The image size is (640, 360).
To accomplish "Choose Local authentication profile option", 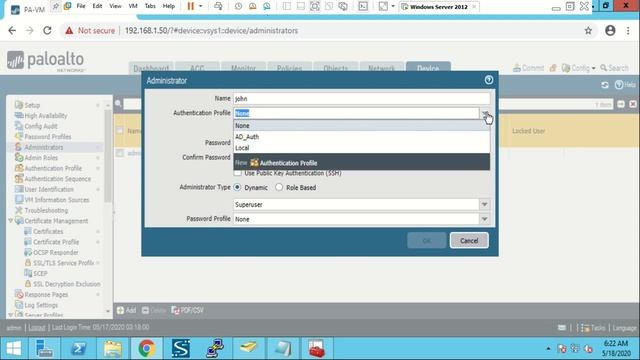I will pos(362,148).
